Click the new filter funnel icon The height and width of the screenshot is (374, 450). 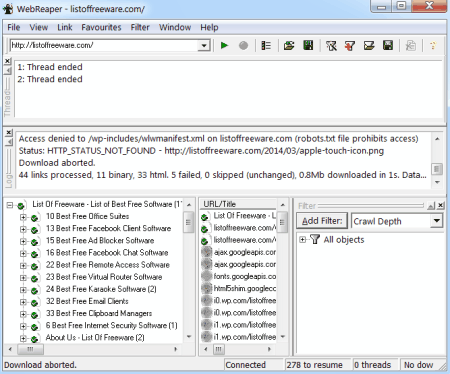tap(331, 45)
